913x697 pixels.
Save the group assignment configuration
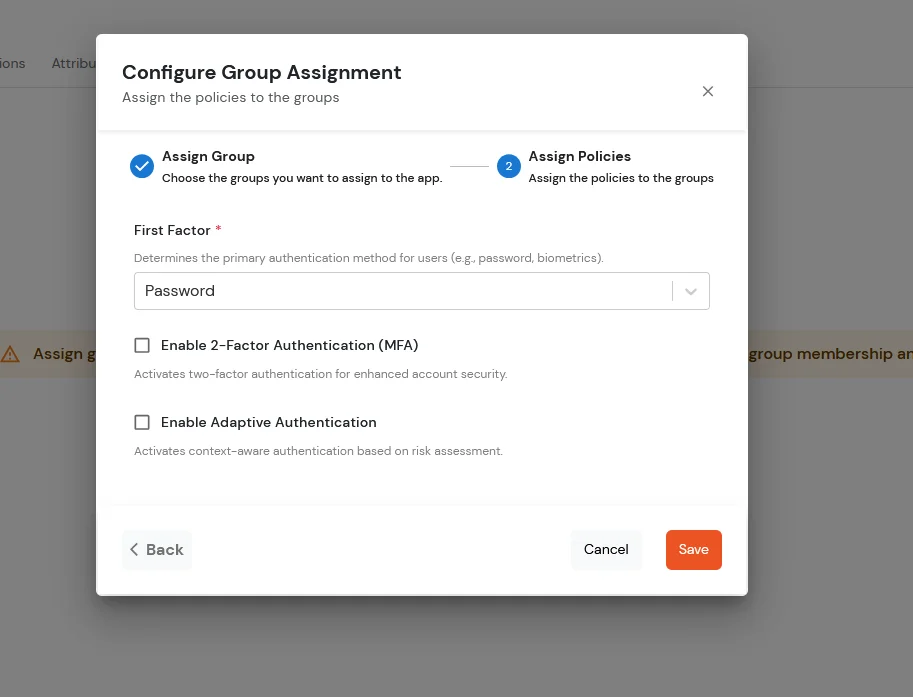693,549
